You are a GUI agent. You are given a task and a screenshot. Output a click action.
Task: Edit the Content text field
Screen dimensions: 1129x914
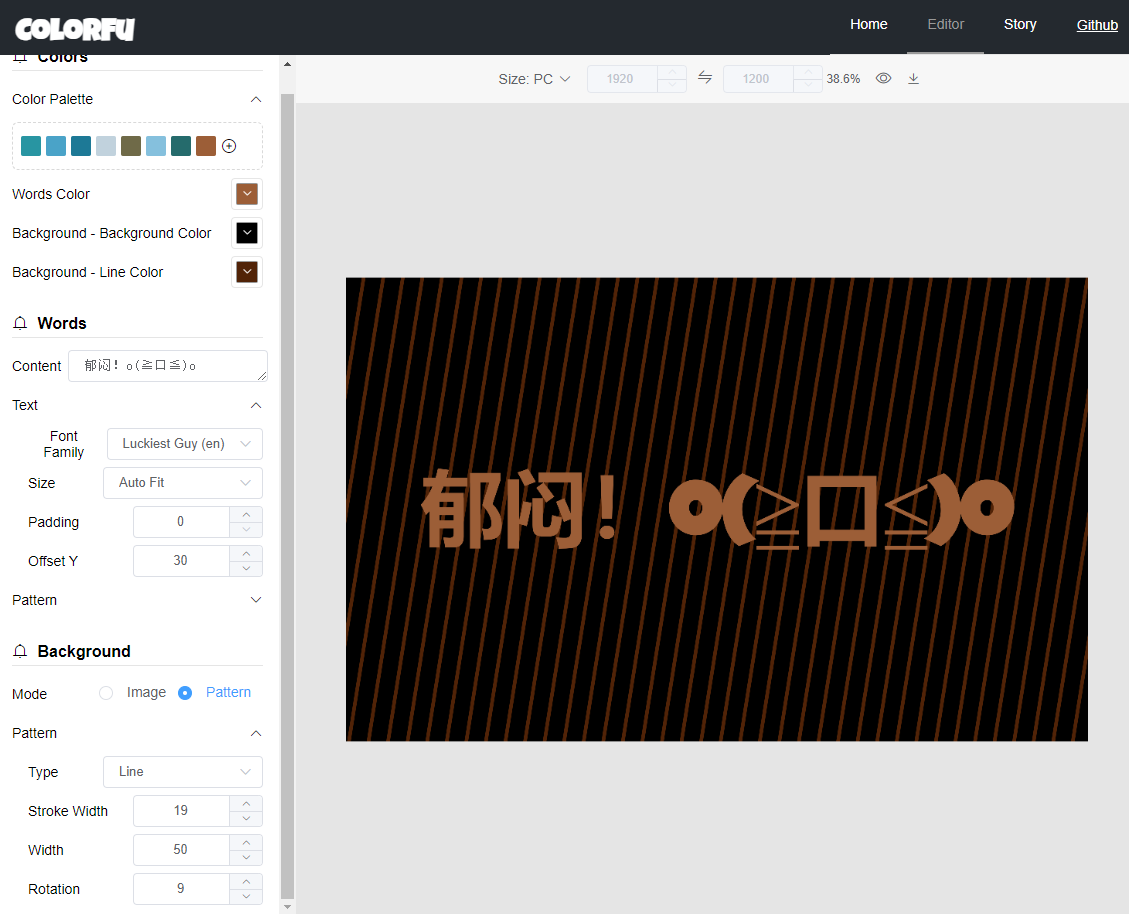pyautogui.click(x=168, y=366)
